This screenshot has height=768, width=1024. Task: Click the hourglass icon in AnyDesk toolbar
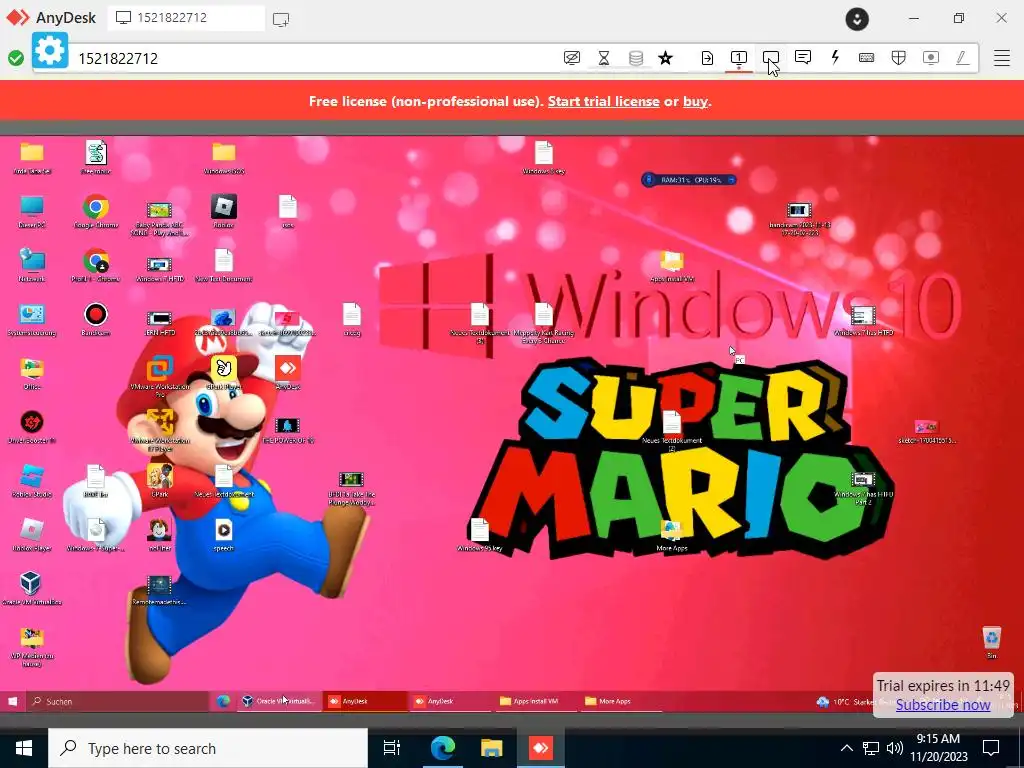coord(603,58)
